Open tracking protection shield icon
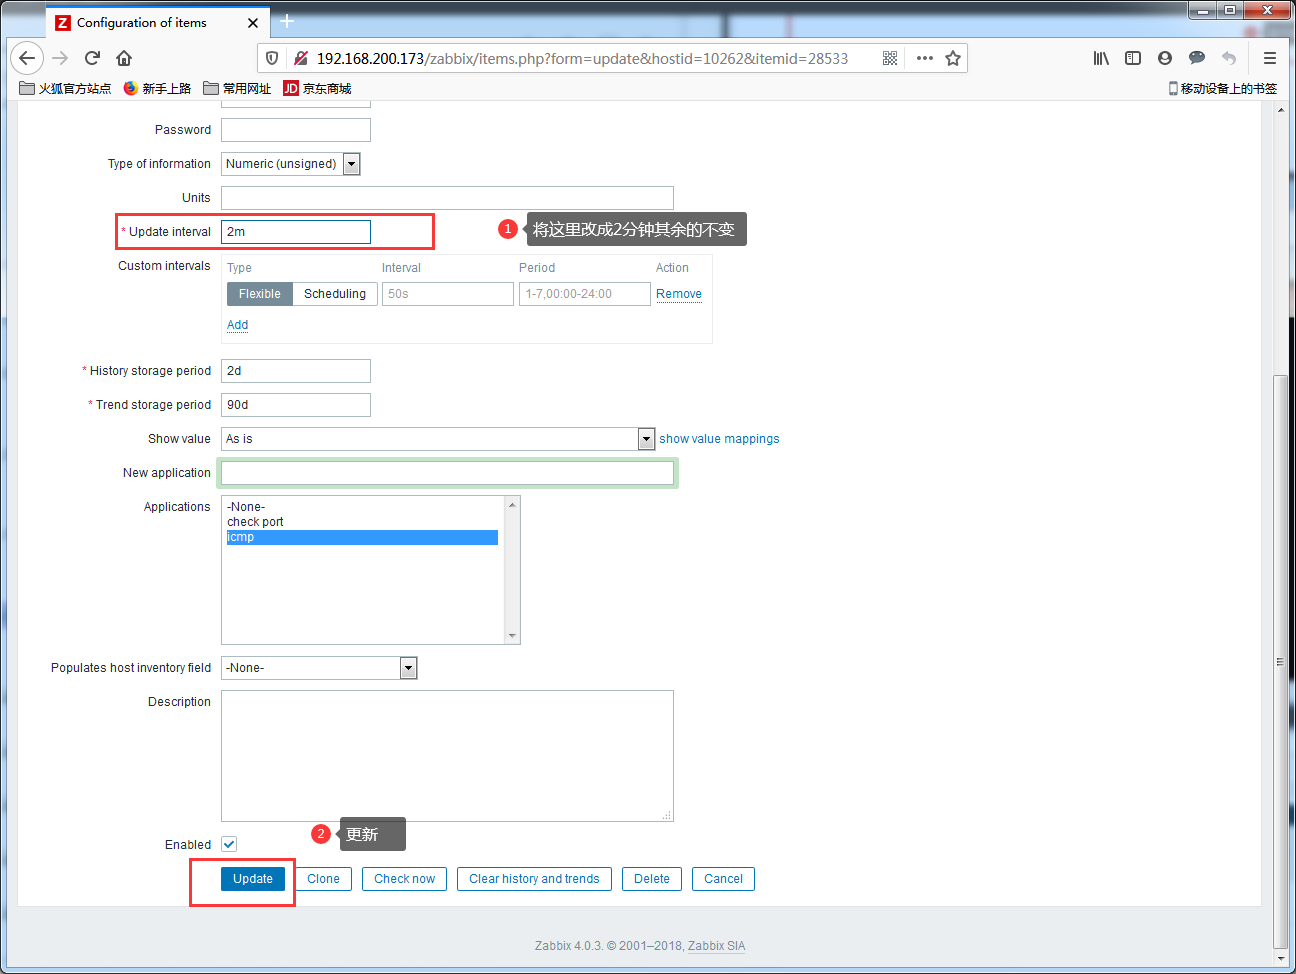This screenshot has height=974, width=1296. (x=272, y=58)
